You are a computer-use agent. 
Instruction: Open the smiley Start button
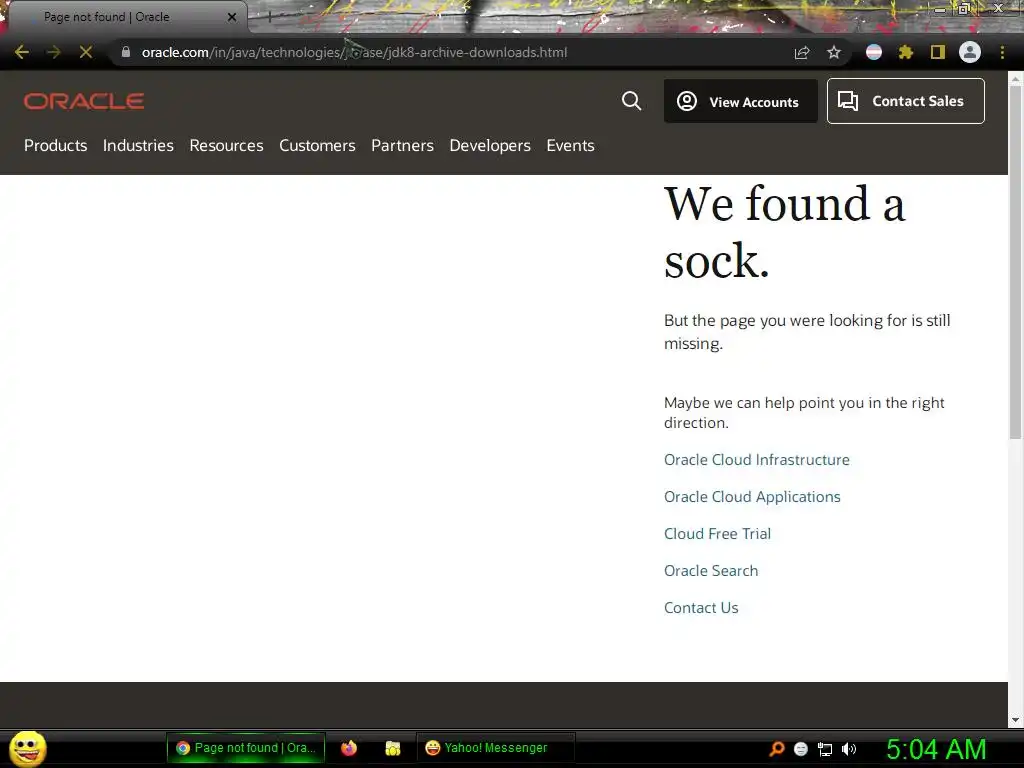coord(27,748)
